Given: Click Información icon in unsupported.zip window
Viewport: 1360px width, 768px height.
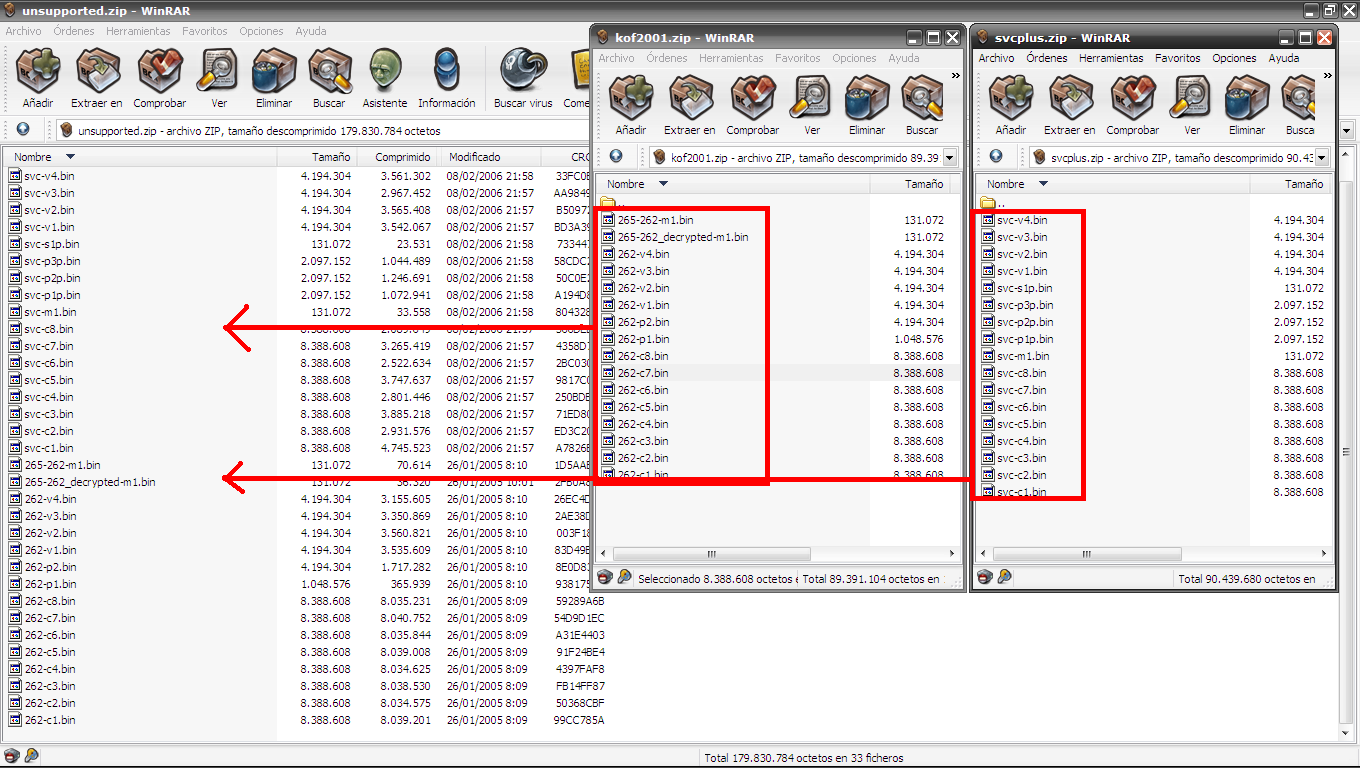Looking at the screenshot, I should pyautogui.click(x=446, y=71).
